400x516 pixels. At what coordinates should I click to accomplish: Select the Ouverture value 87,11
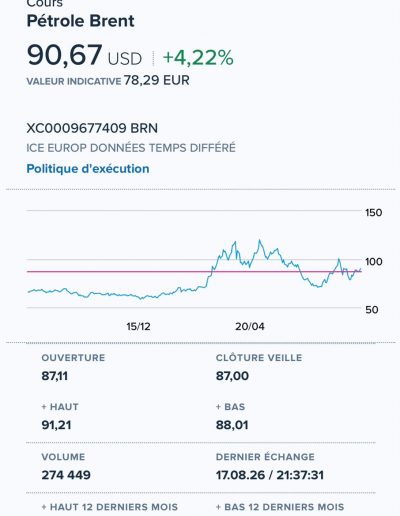55,376
